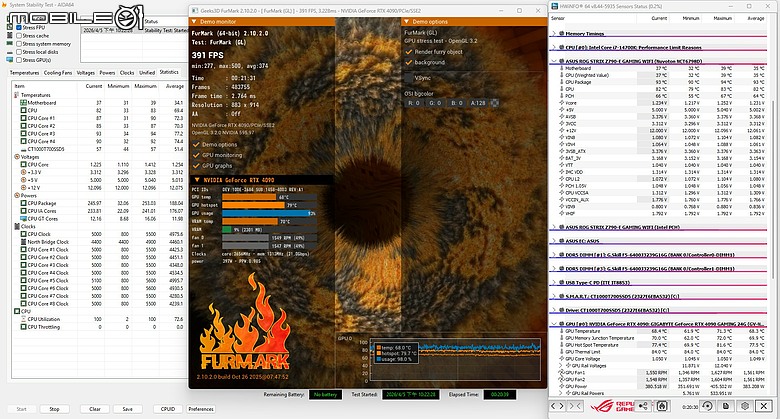Collapse GPU RTX 4090 sensor group
This screenshot has height=419, width=780.
point(554,324)
